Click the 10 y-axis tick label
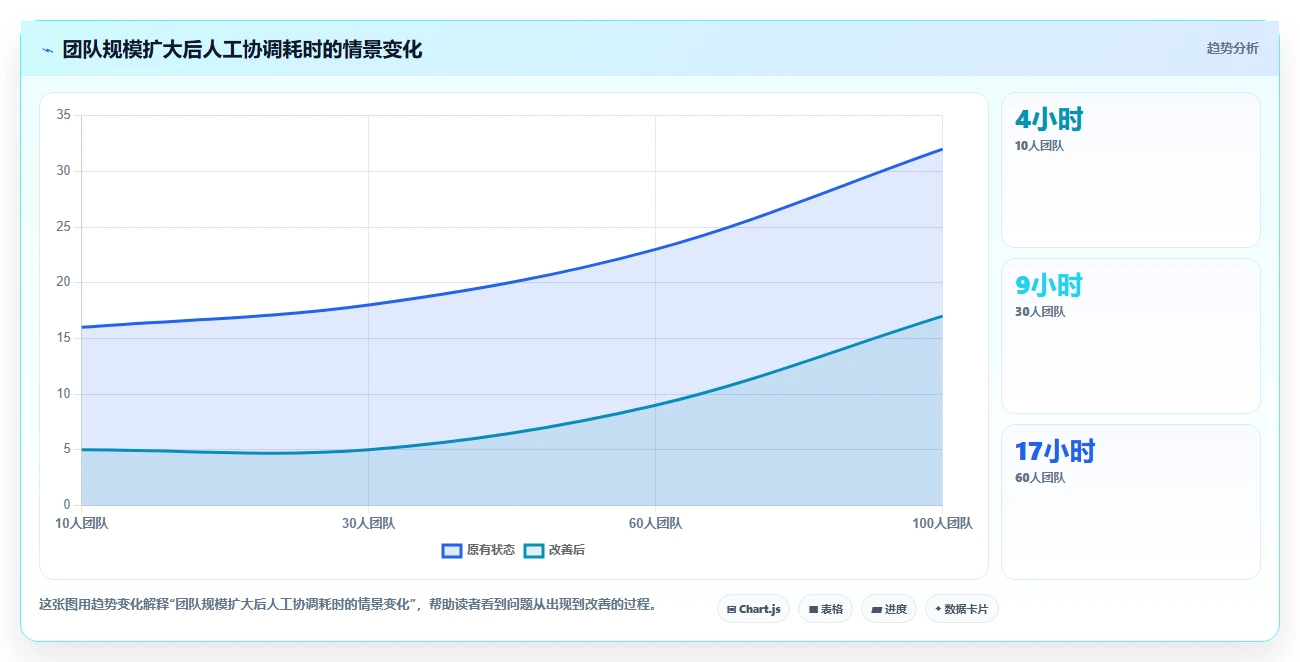The width and height of the screenshot is (1300, 662). coord(63,394)
